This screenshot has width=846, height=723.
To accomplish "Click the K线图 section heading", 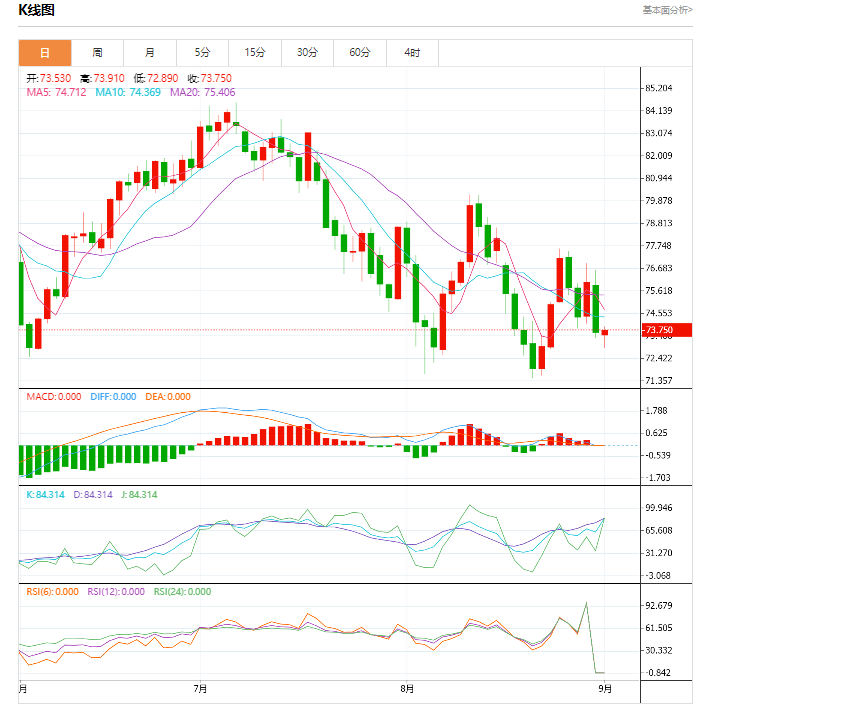I will pyautogui.click(x=36, y=10).
